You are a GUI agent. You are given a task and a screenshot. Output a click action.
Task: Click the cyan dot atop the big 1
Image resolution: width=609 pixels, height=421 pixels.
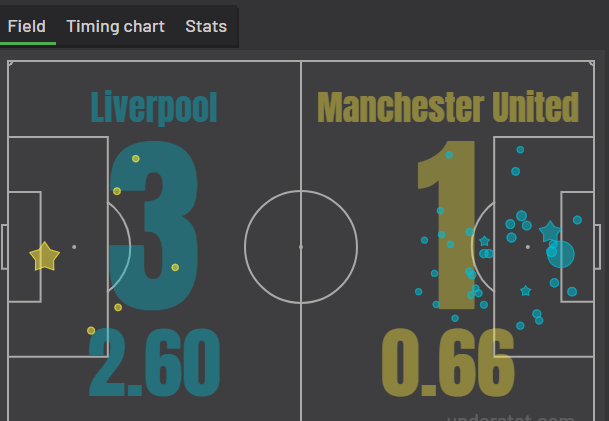[x=449, y=155]
